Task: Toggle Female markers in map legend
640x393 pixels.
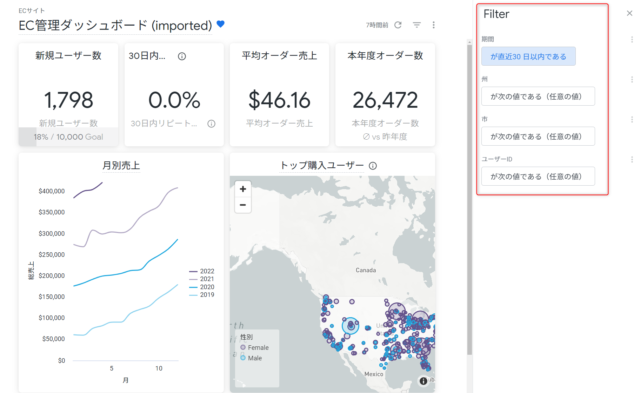Action: click(x=254, y=348)
